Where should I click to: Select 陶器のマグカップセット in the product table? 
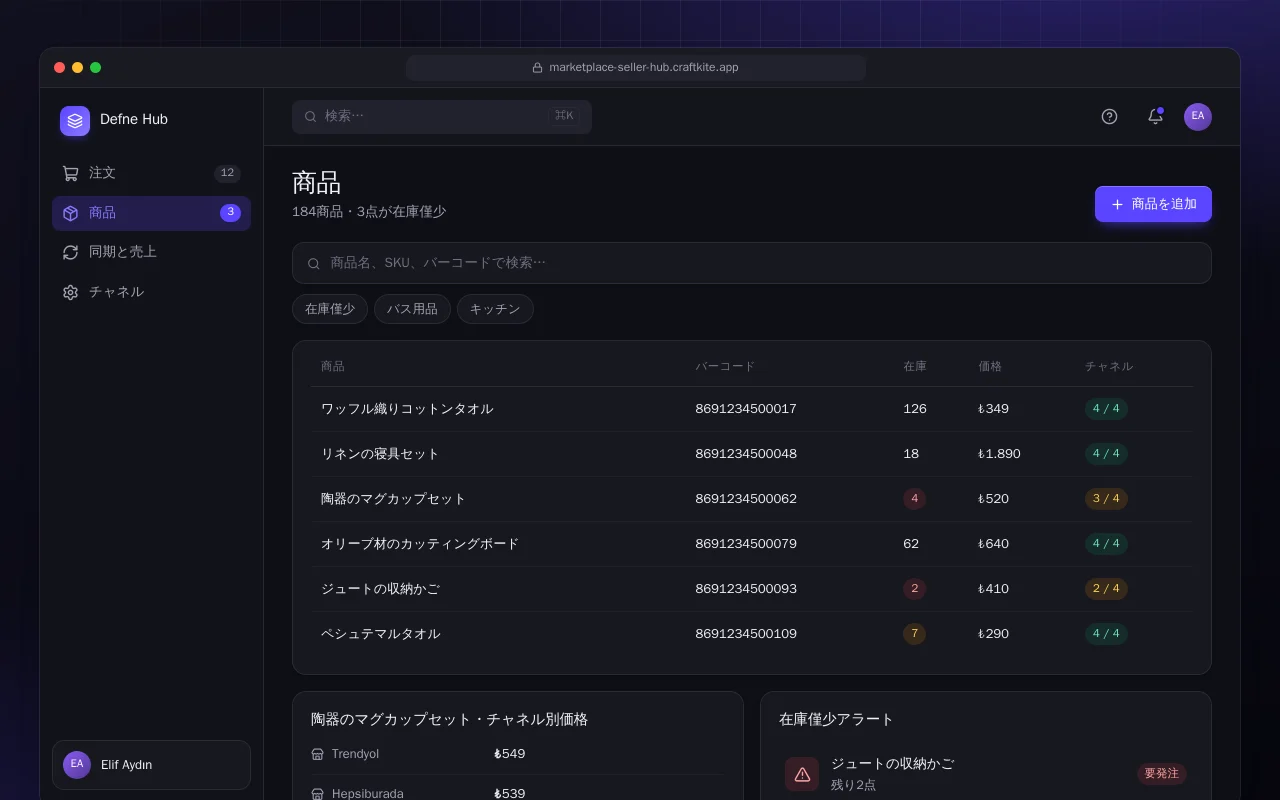click(x=393, y=499)
